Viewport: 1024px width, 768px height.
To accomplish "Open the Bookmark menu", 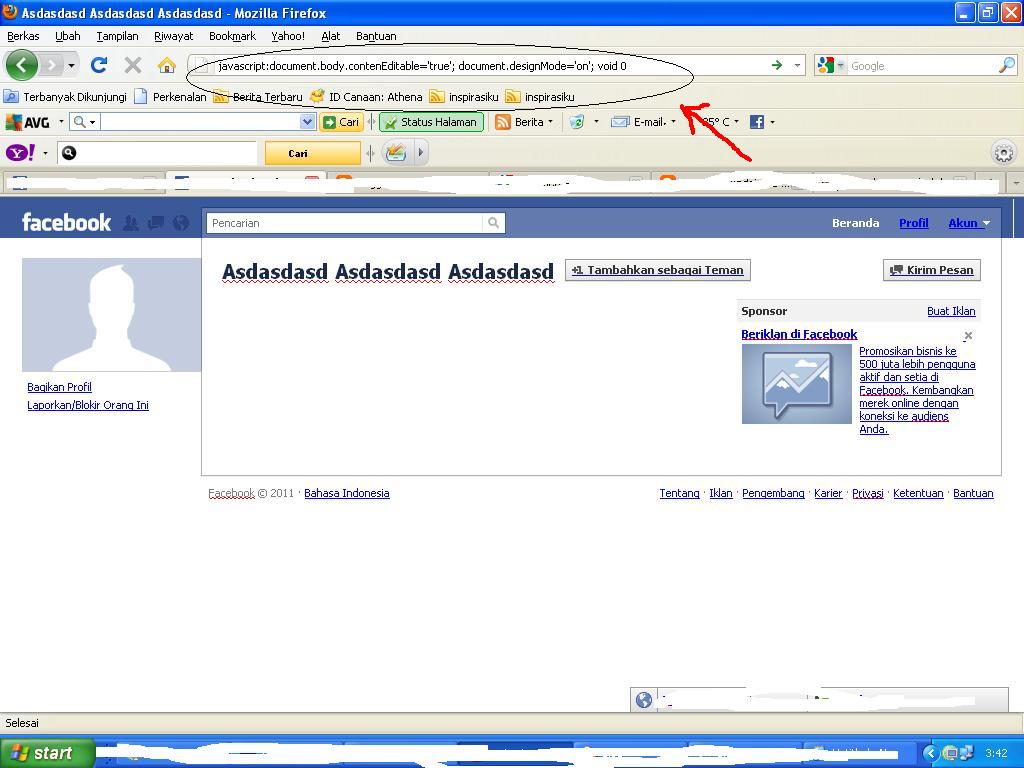I will coord(232,36).
